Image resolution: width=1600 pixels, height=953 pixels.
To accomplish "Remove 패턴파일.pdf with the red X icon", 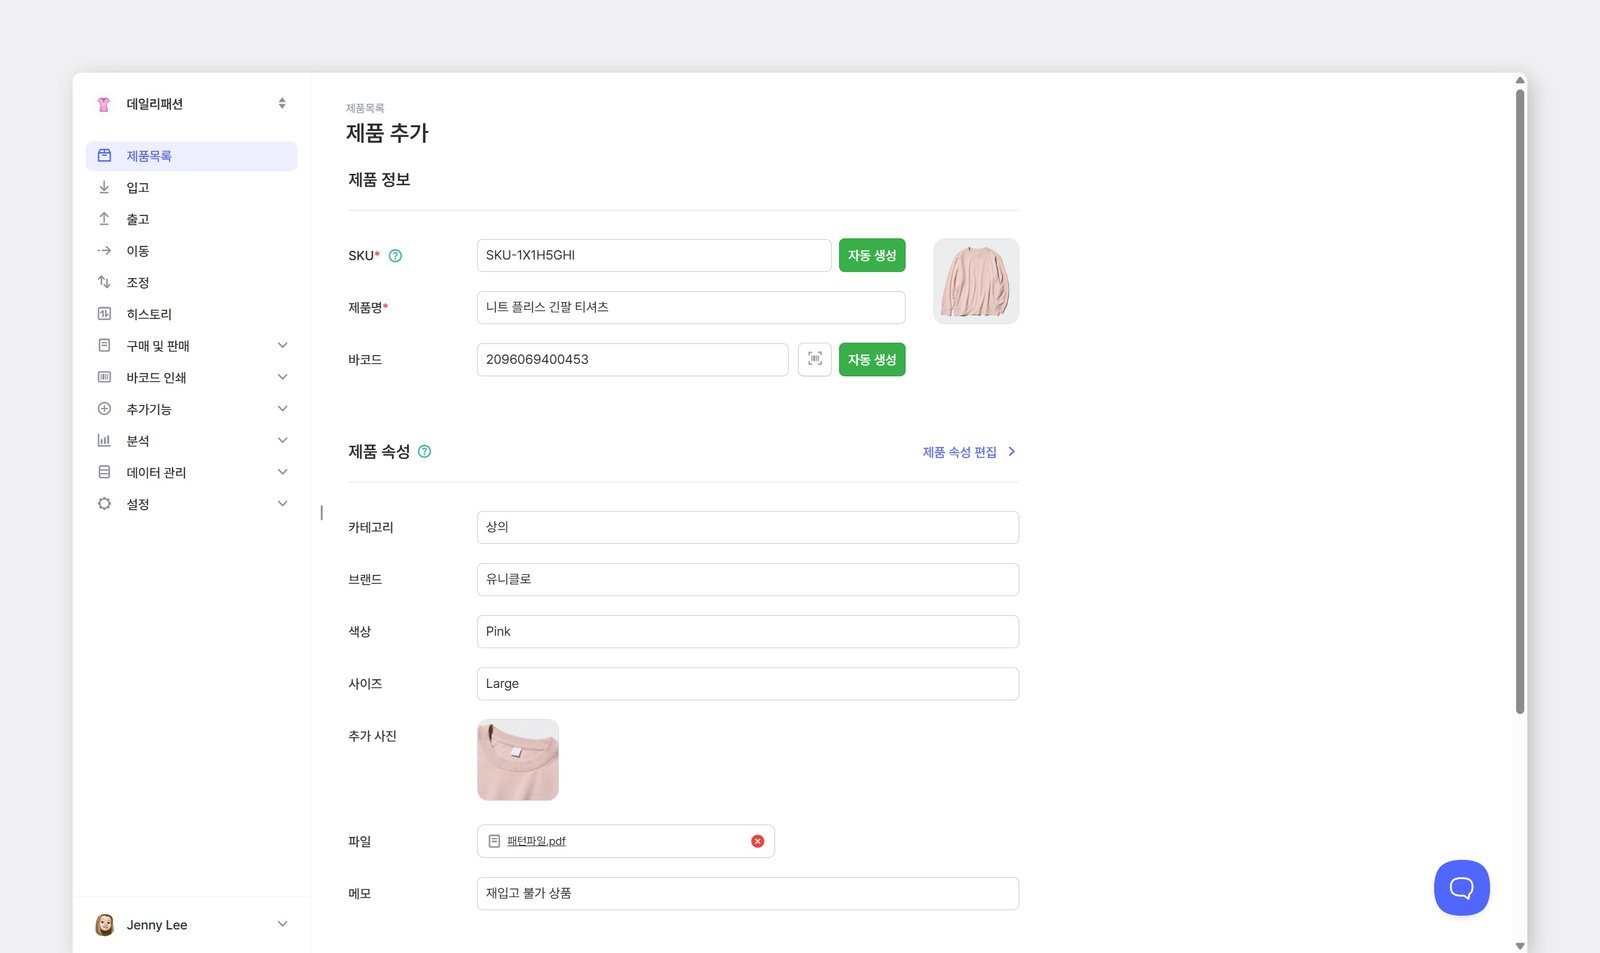I will click(758, 841).
